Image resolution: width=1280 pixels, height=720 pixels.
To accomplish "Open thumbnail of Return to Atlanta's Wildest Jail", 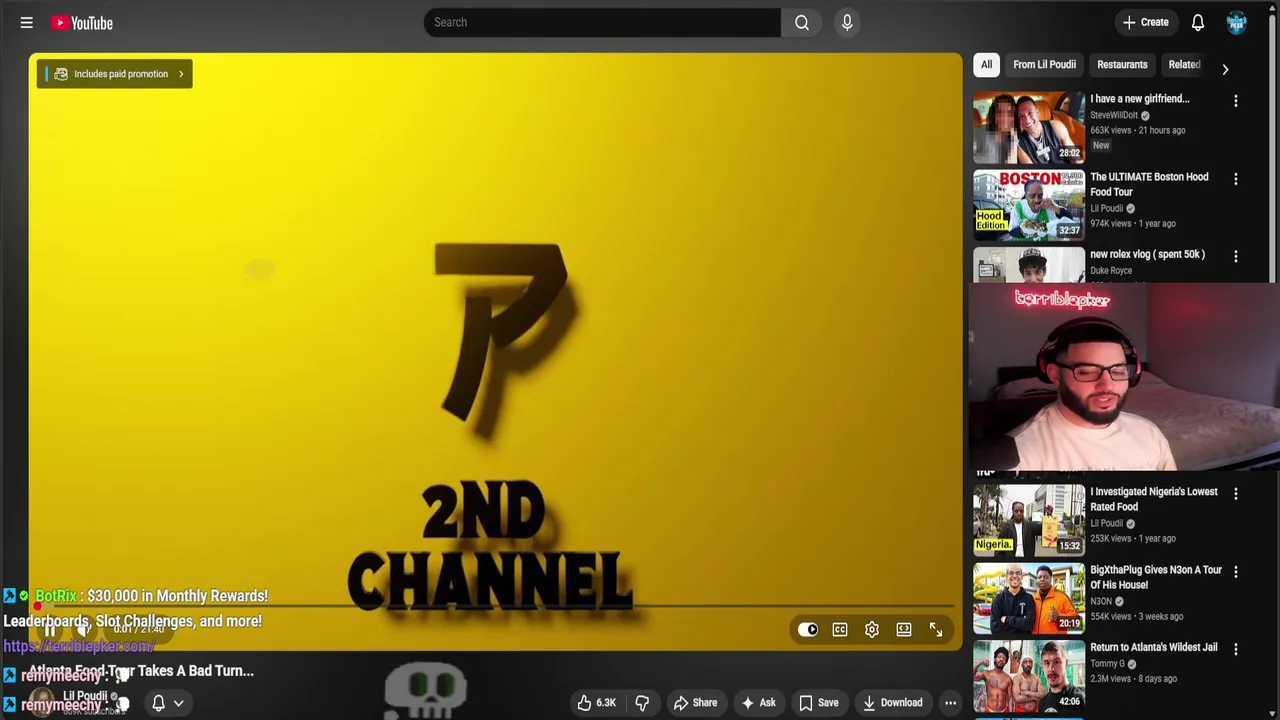I will [x=1029, y=676].
